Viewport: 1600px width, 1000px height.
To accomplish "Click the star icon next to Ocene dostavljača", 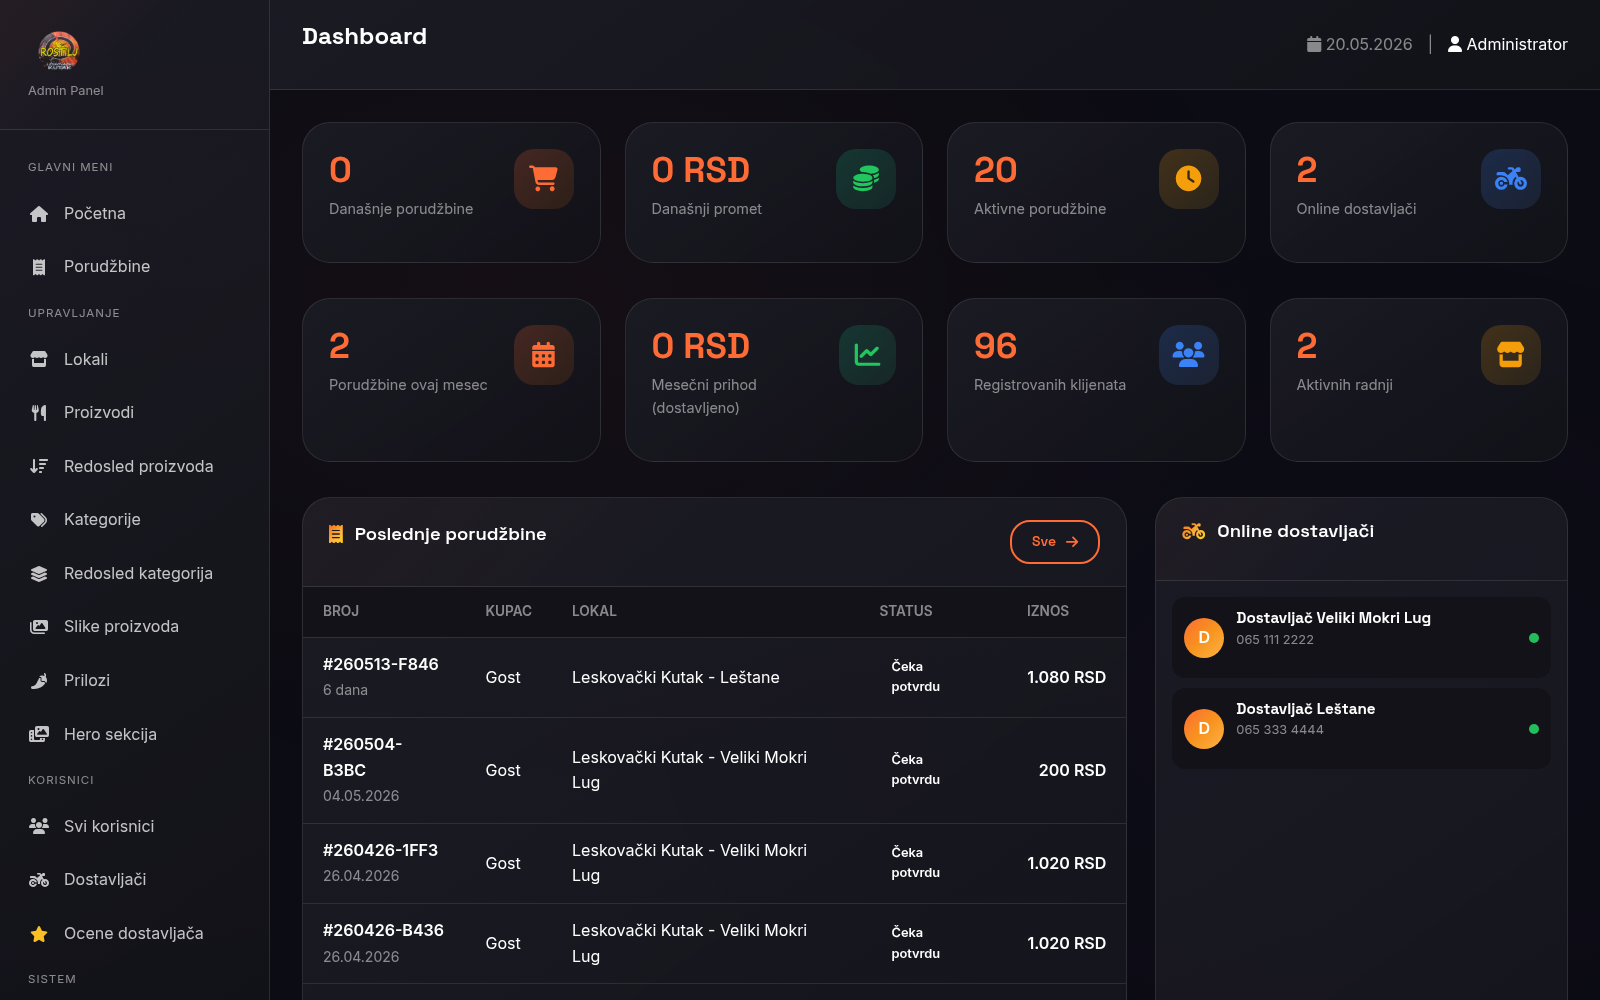I will pos(39,934).
